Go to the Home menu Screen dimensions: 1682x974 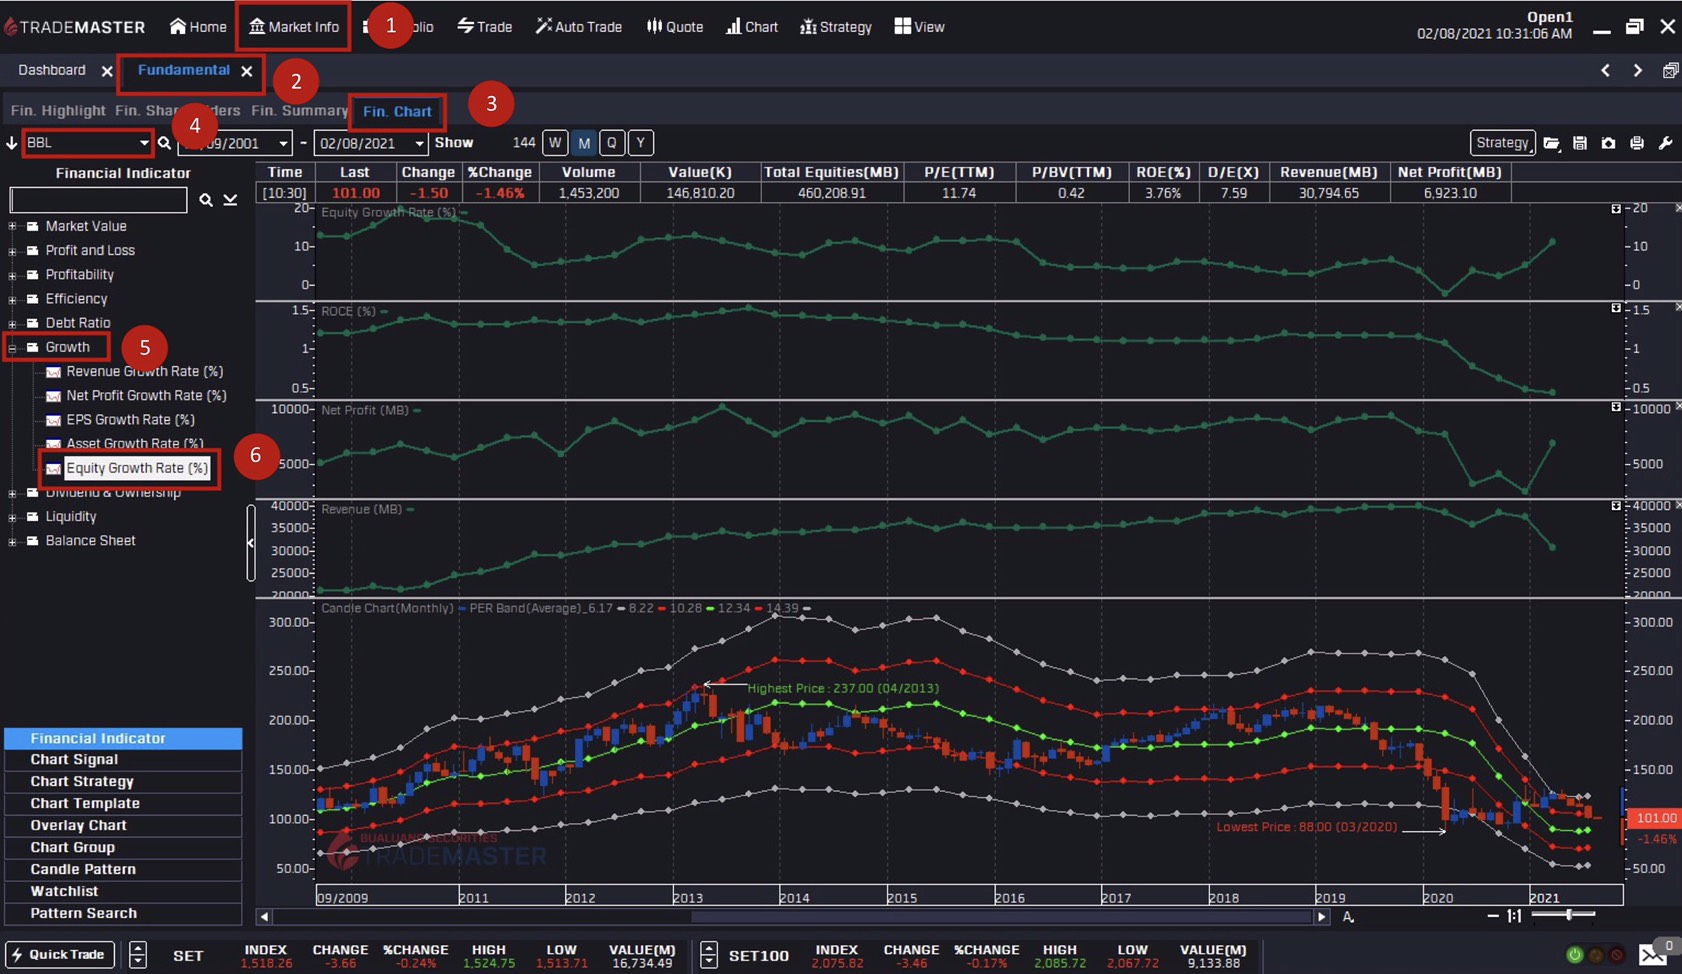click(198, 27)
